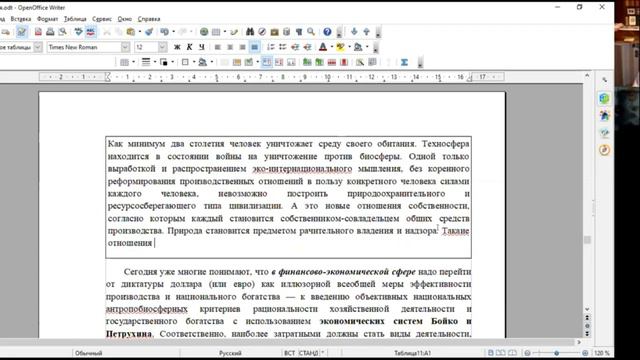This screenshot has height=360, width=640.
Task: Open Find & Replace binoculars
Action: point(250,32)
